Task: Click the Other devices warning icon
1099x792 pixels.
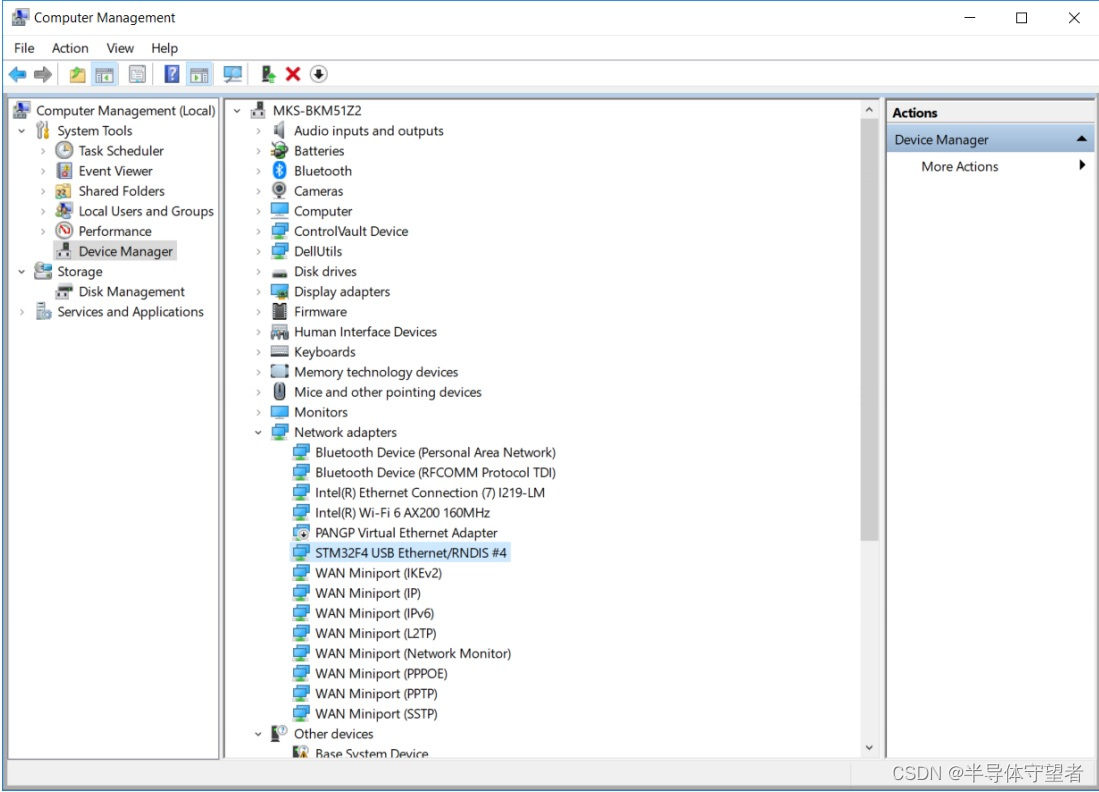Action: tap(279, 734)
